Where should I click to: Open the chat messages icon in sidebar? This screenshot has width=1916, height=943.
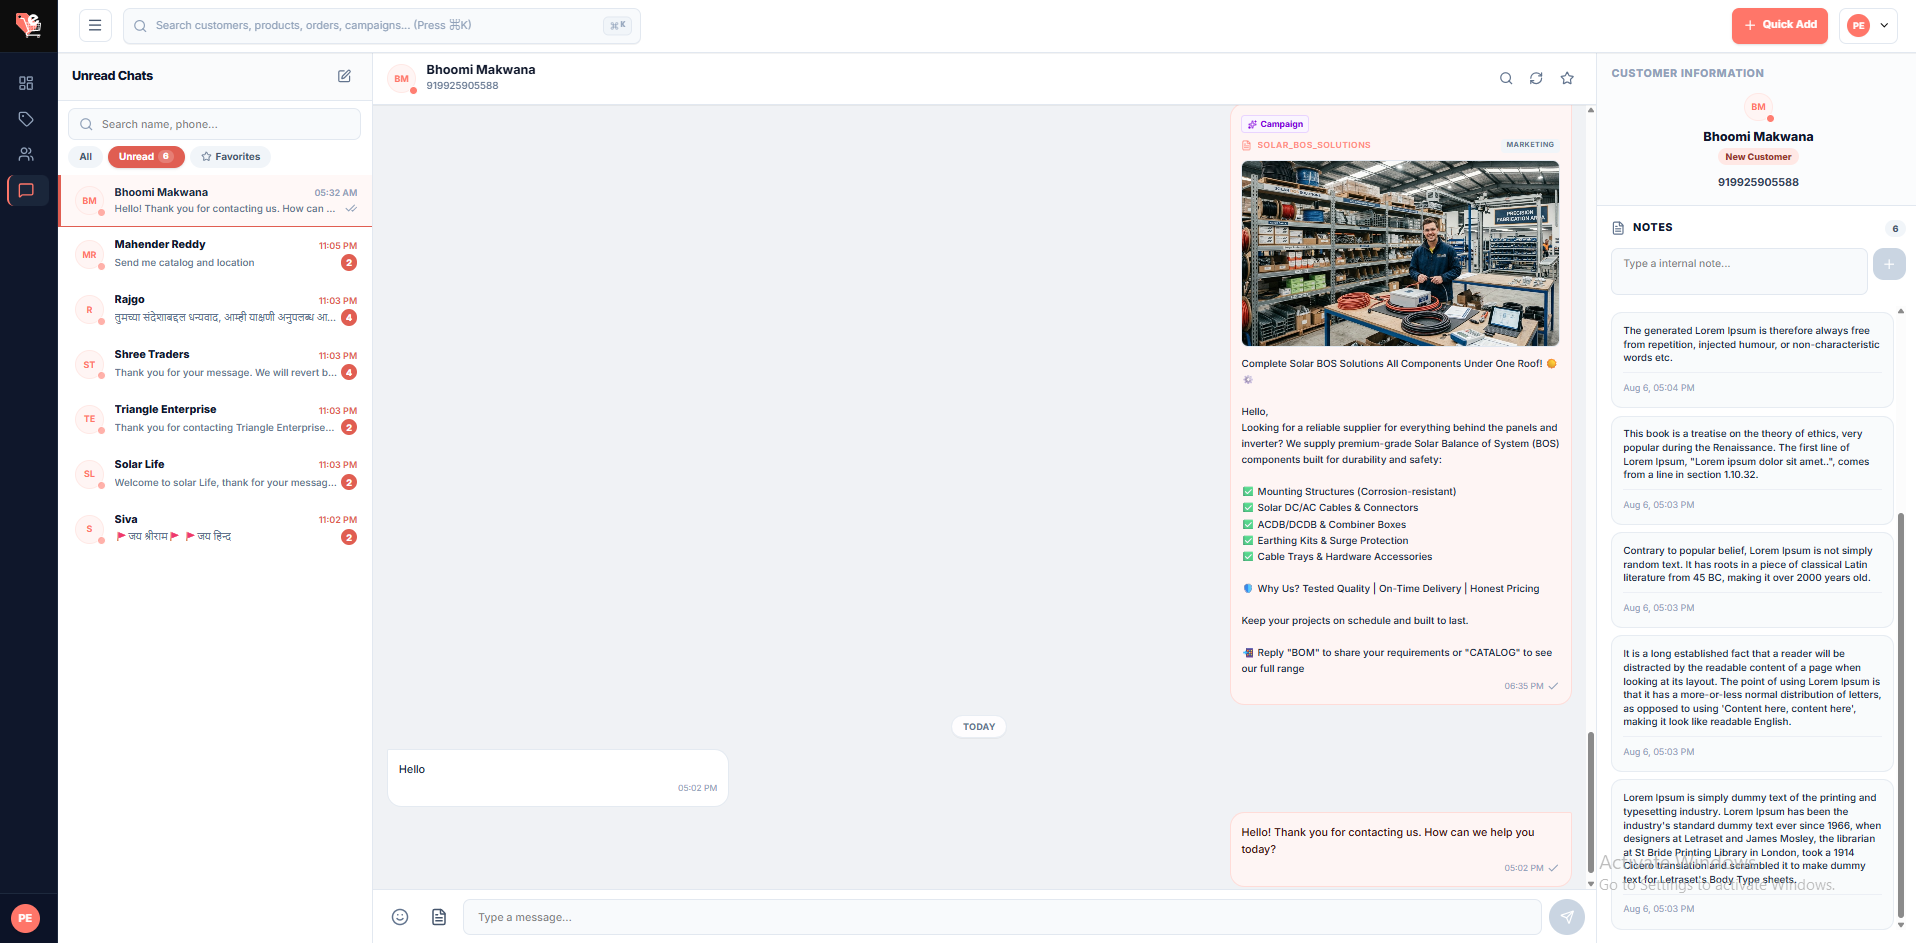coord(27,190)
